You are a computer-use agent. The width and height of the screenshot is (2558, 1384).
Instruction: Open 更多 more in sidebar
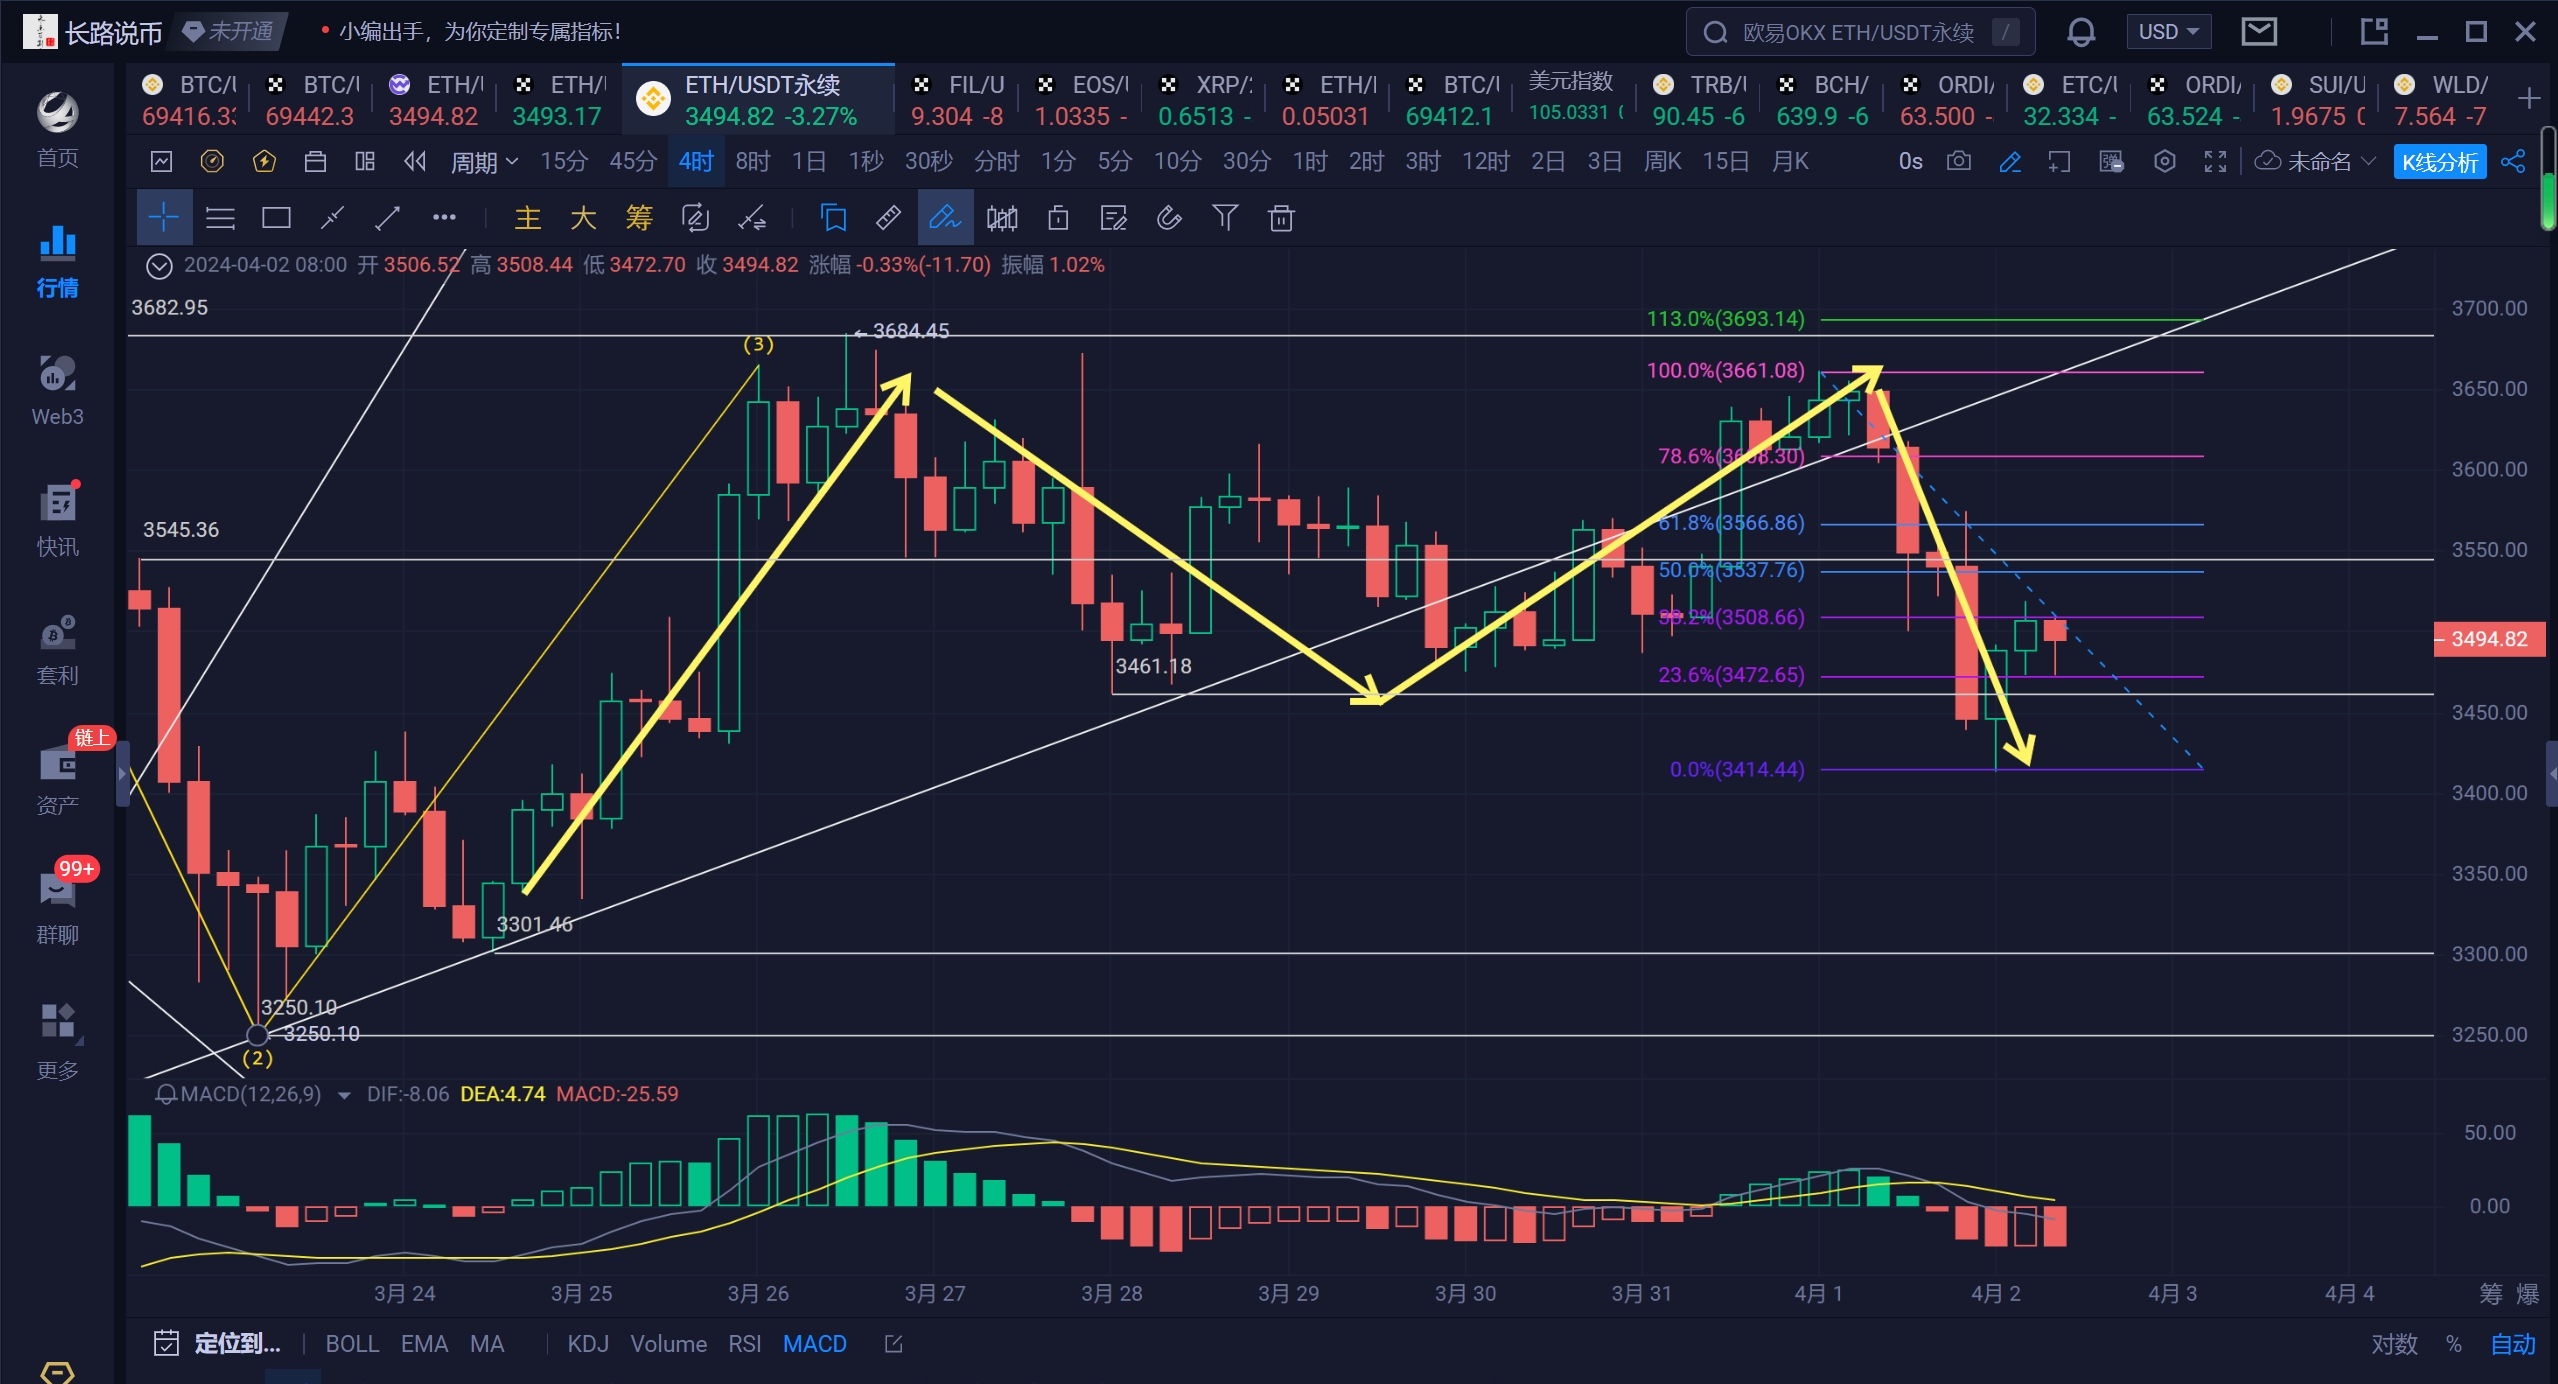pos(57,1042)
